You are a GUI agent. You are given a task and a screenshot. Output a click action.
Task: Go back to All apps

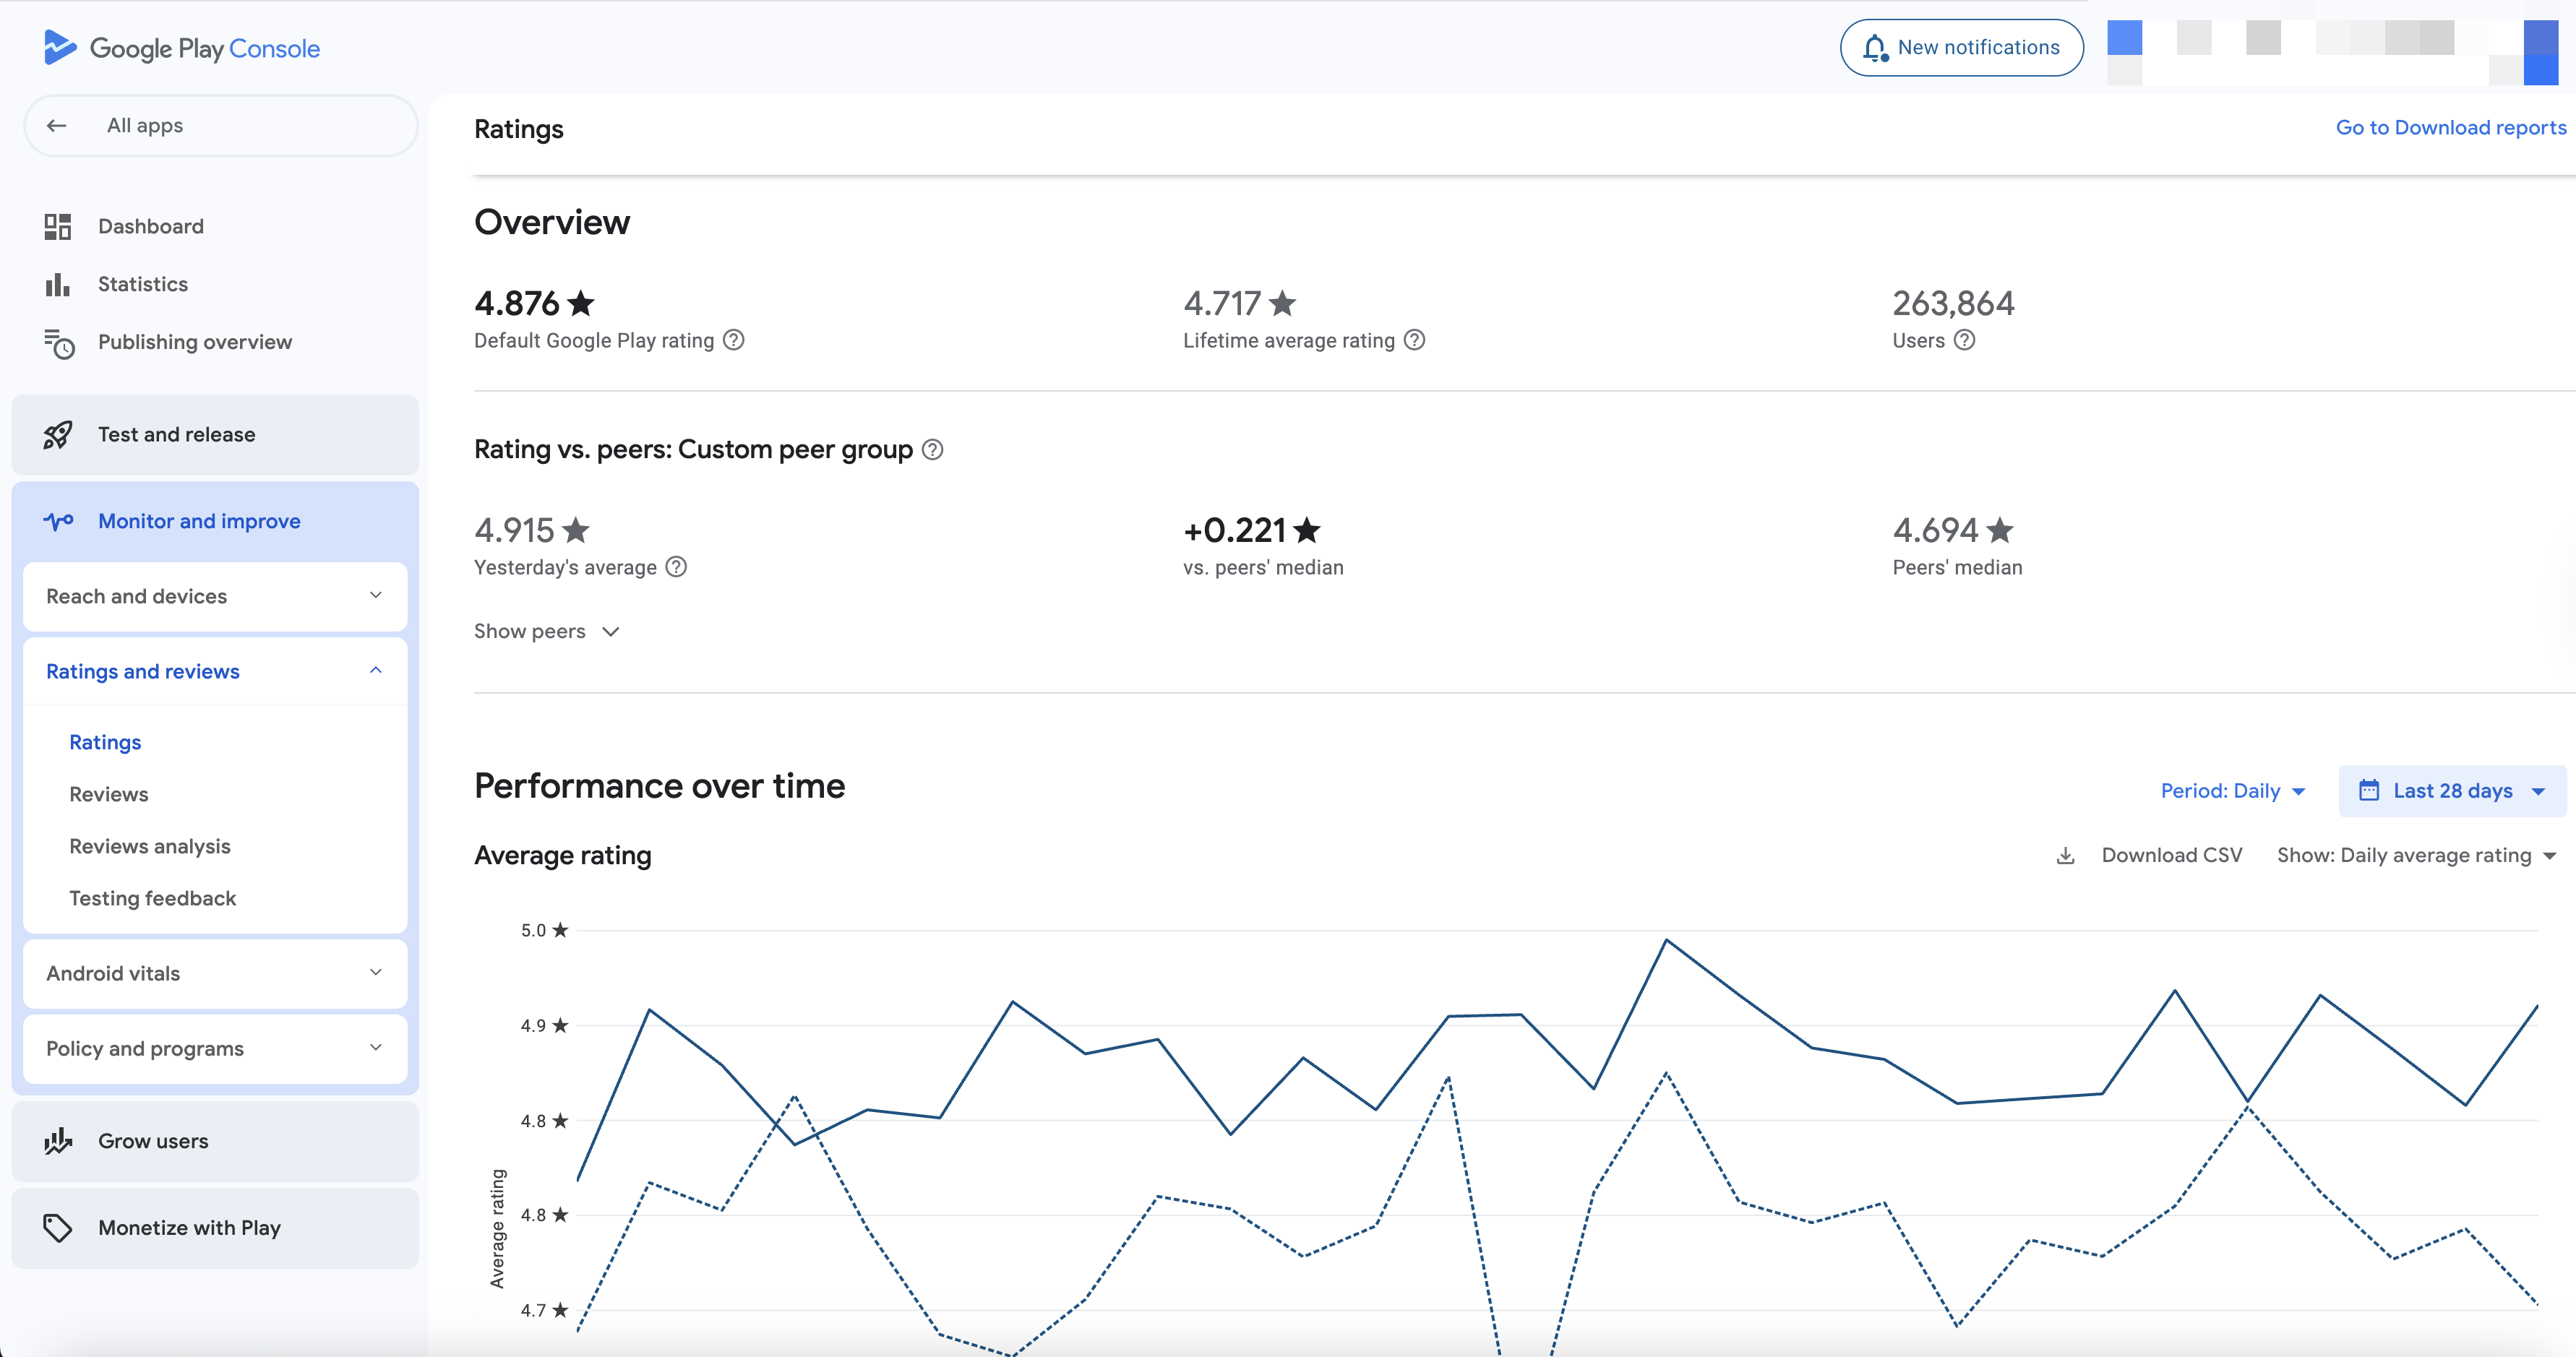tap(220, 126)
